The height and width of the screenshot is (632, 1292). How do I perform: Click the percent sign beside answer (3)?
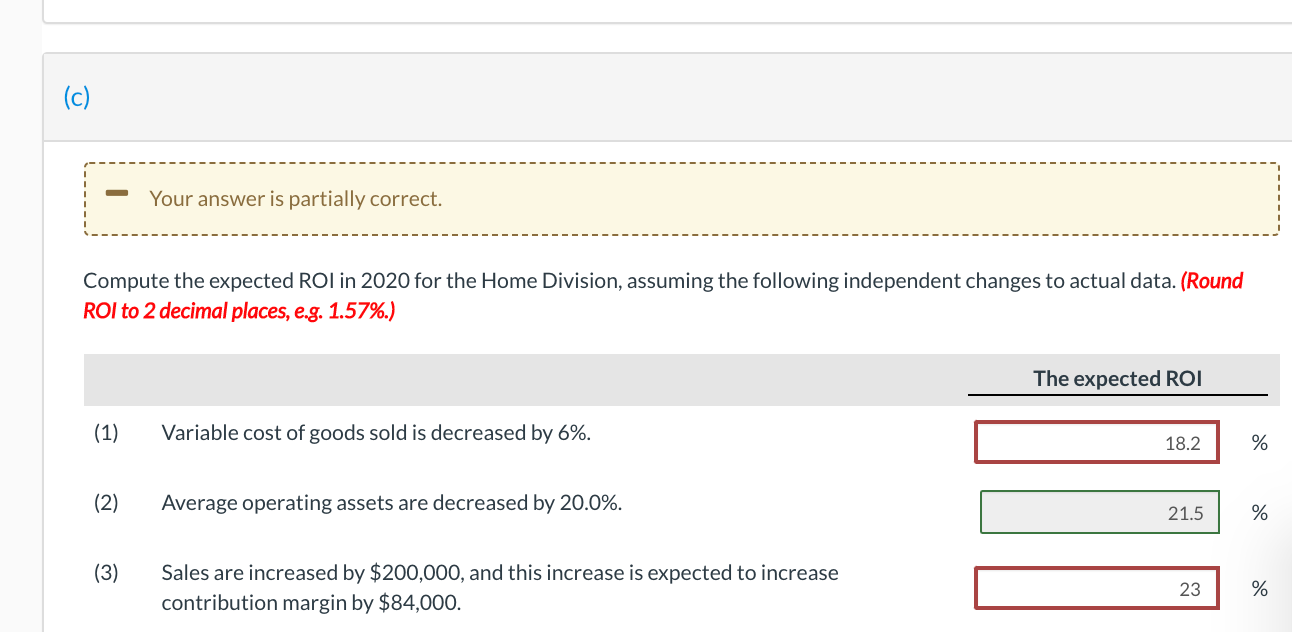(1258, 588)
